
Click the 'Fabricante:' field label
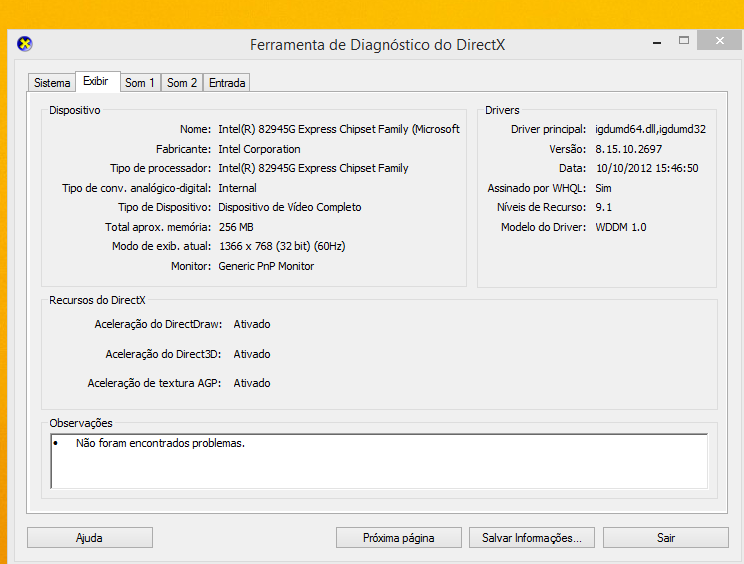pos(183,149)
